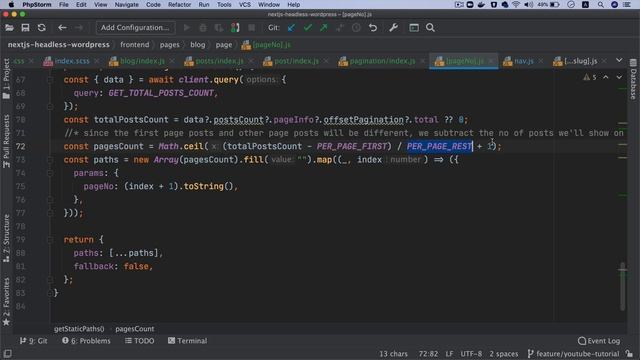Open the Project tool window
The width and height of the screenshot is (640, 360).
pyautogui.click(x=6, y=79)
